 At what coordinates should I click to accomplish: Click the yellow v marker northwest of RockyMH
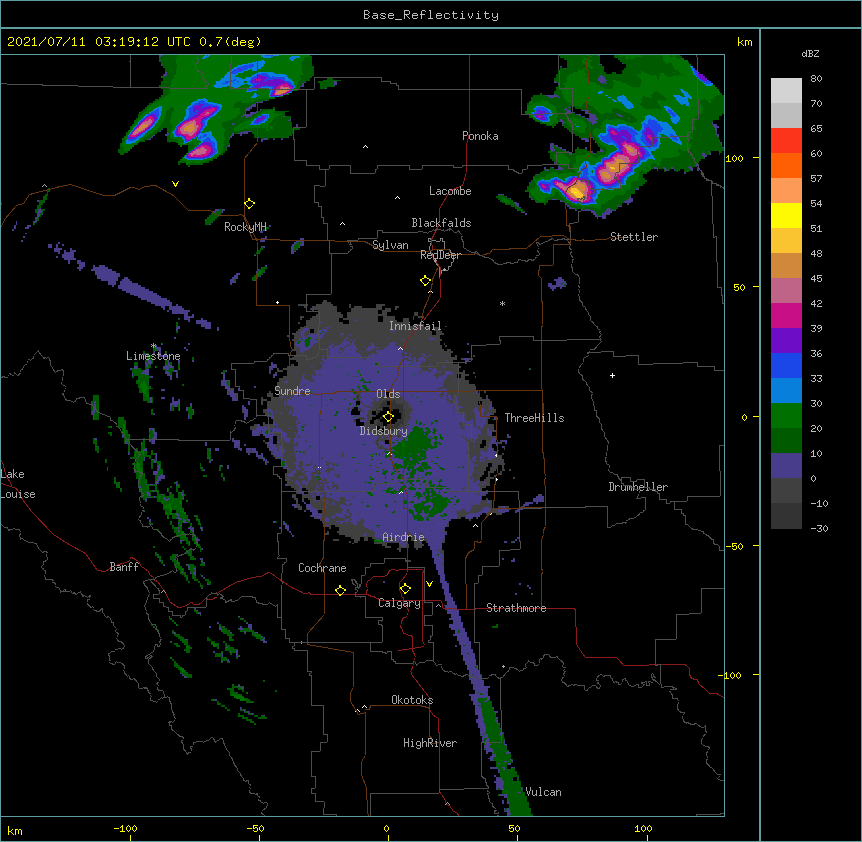click(175, 184)
